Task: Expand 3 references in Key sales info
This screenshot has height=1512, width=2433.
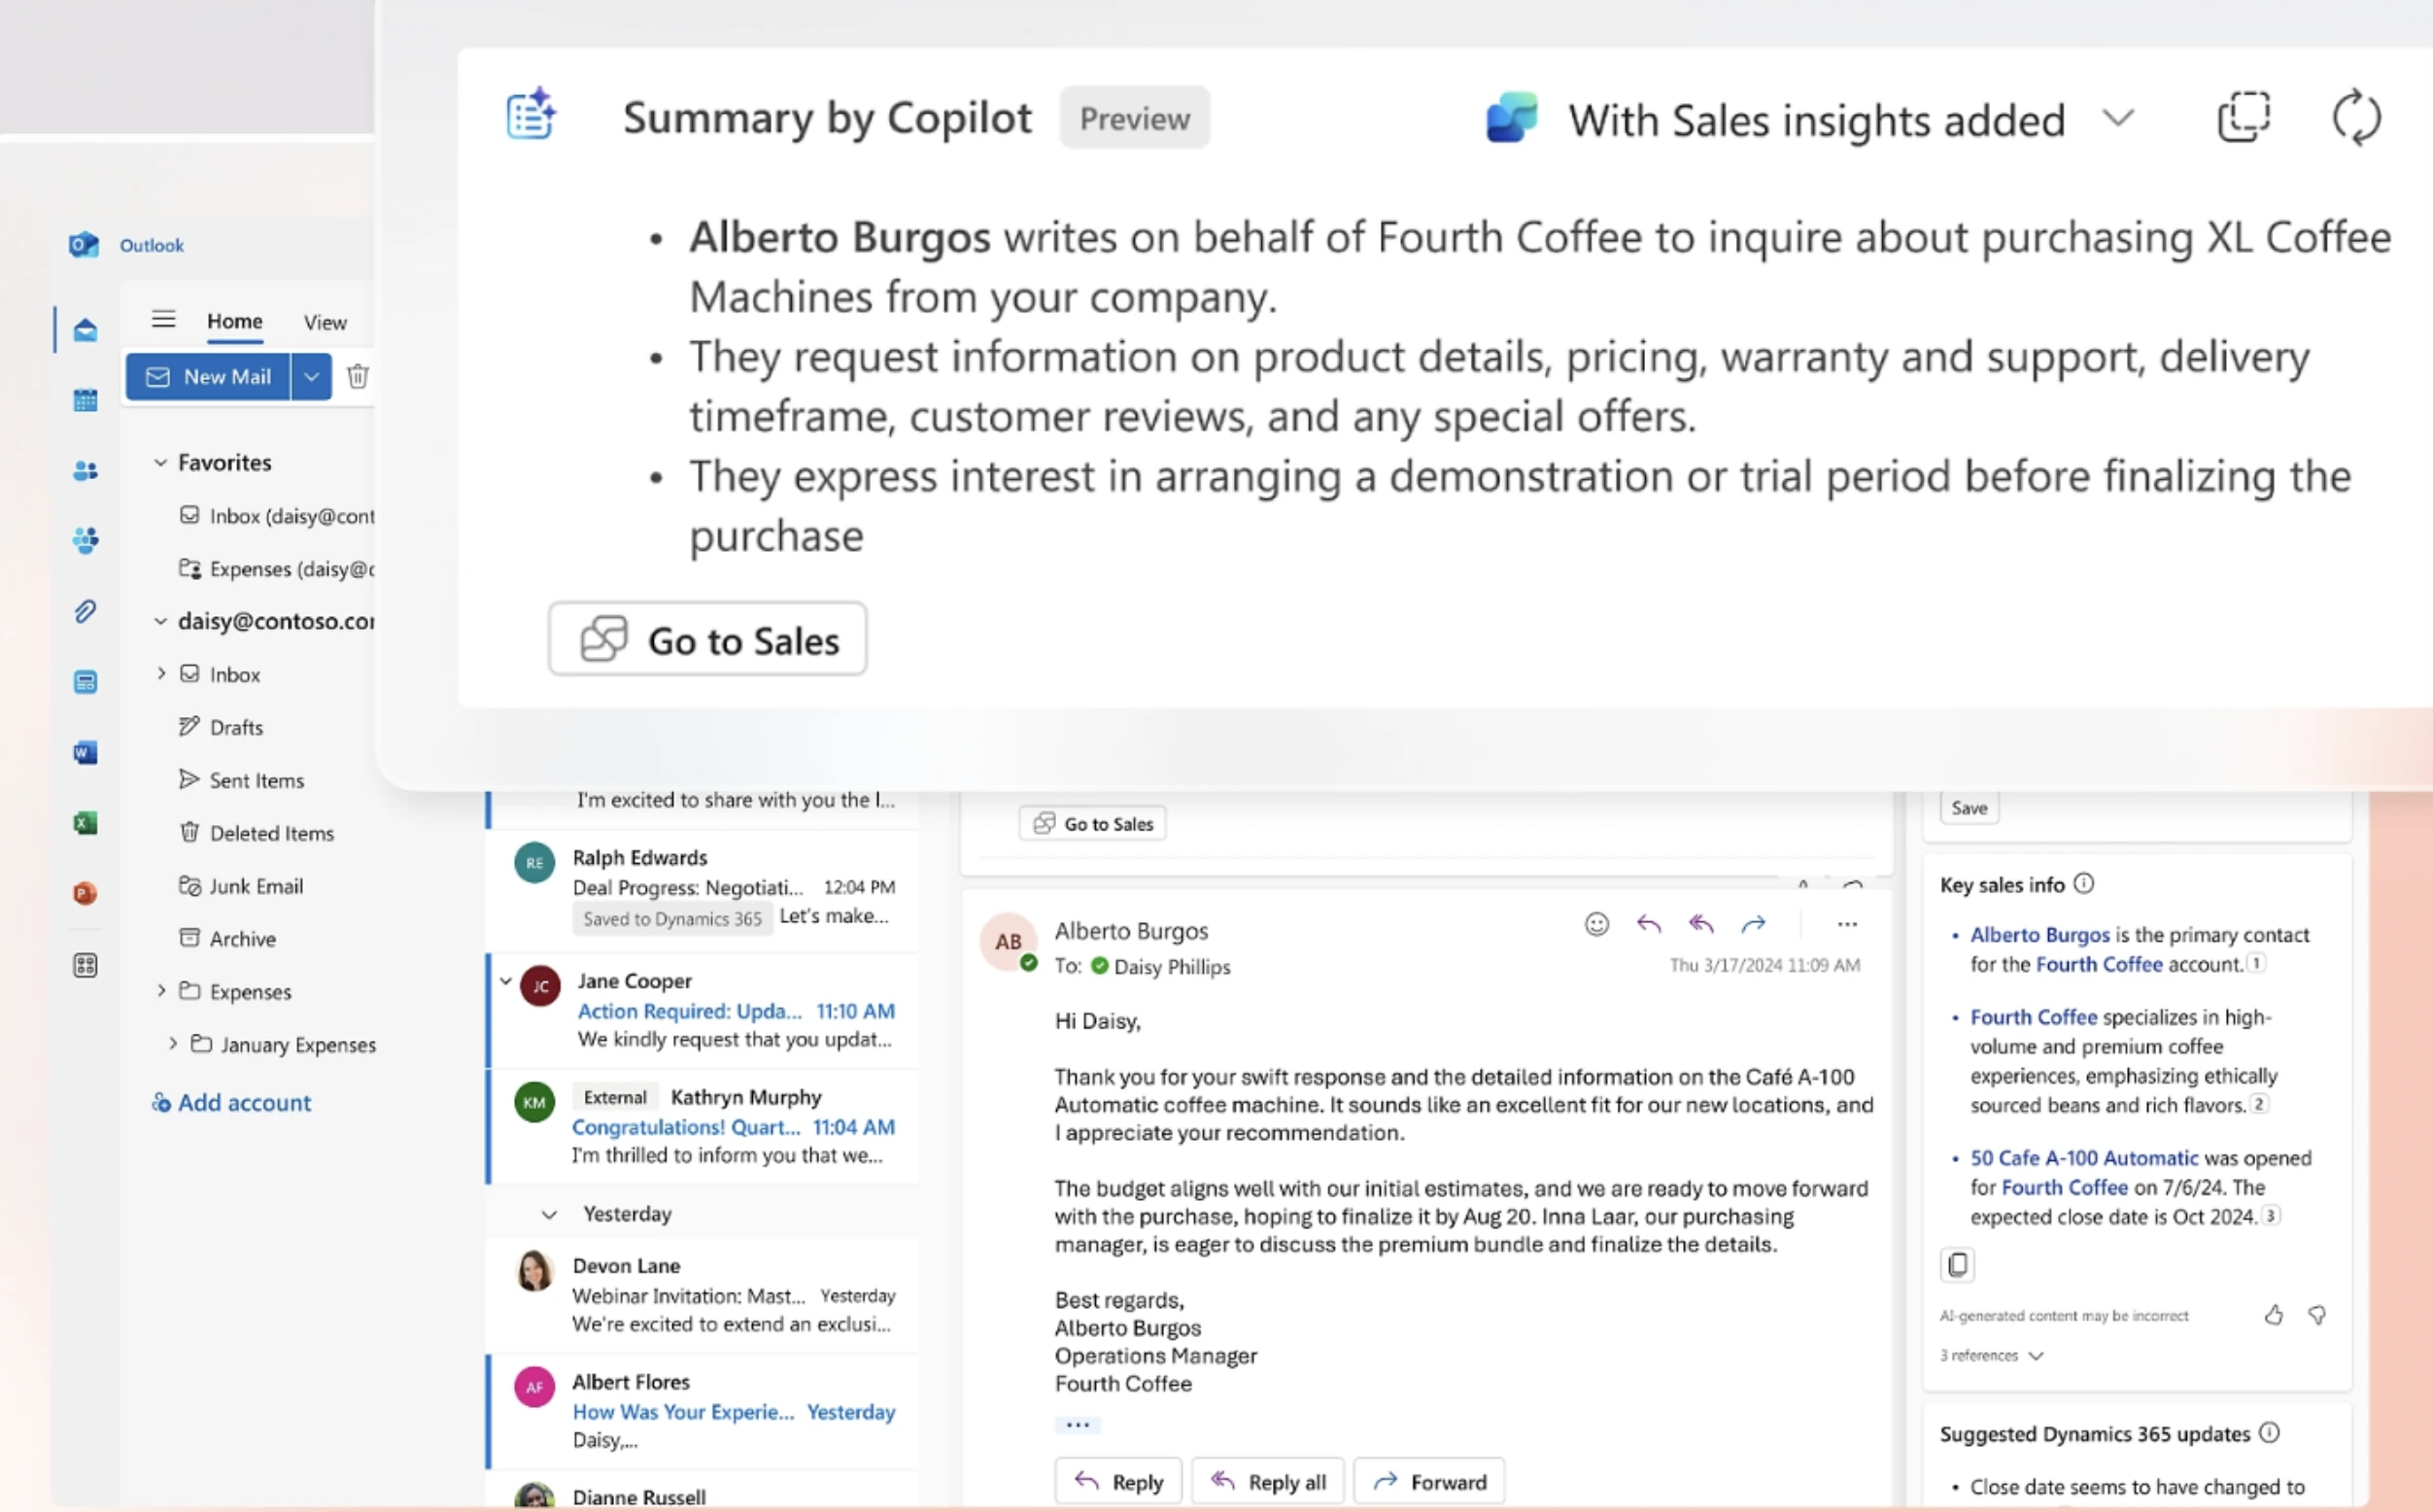Action: pos(1991,1356)
